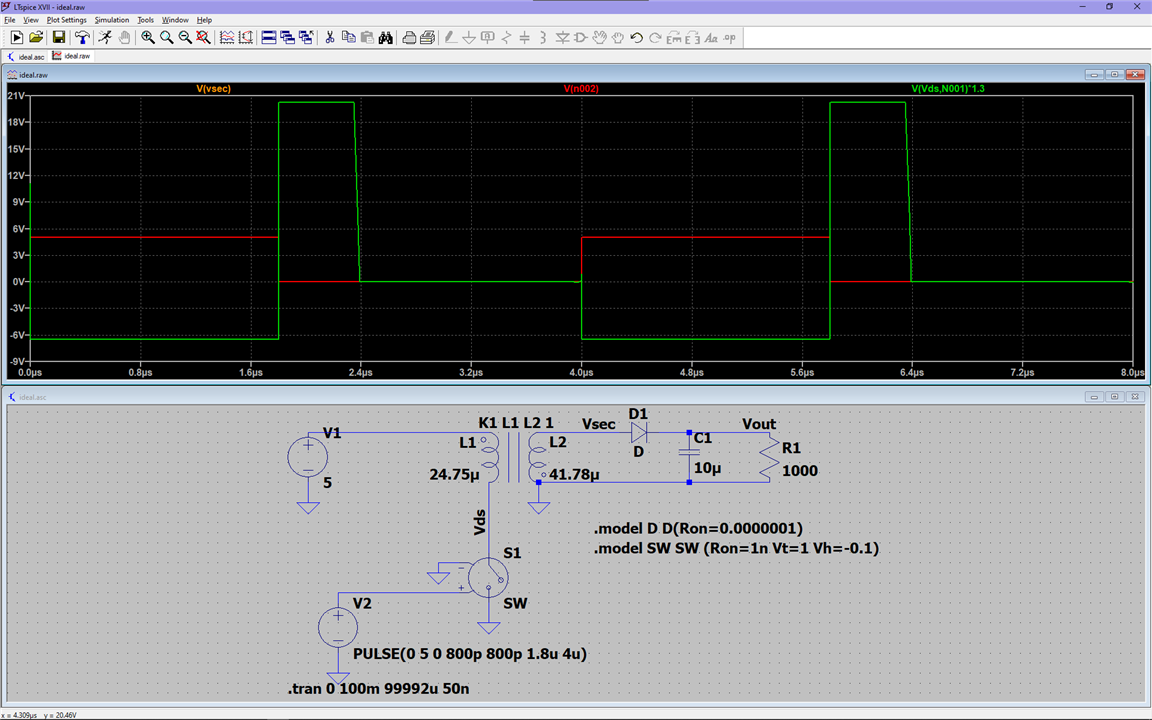The image size is (1152, 720).
Task: Open the Control Panel hammer icon
Action: 82,38
